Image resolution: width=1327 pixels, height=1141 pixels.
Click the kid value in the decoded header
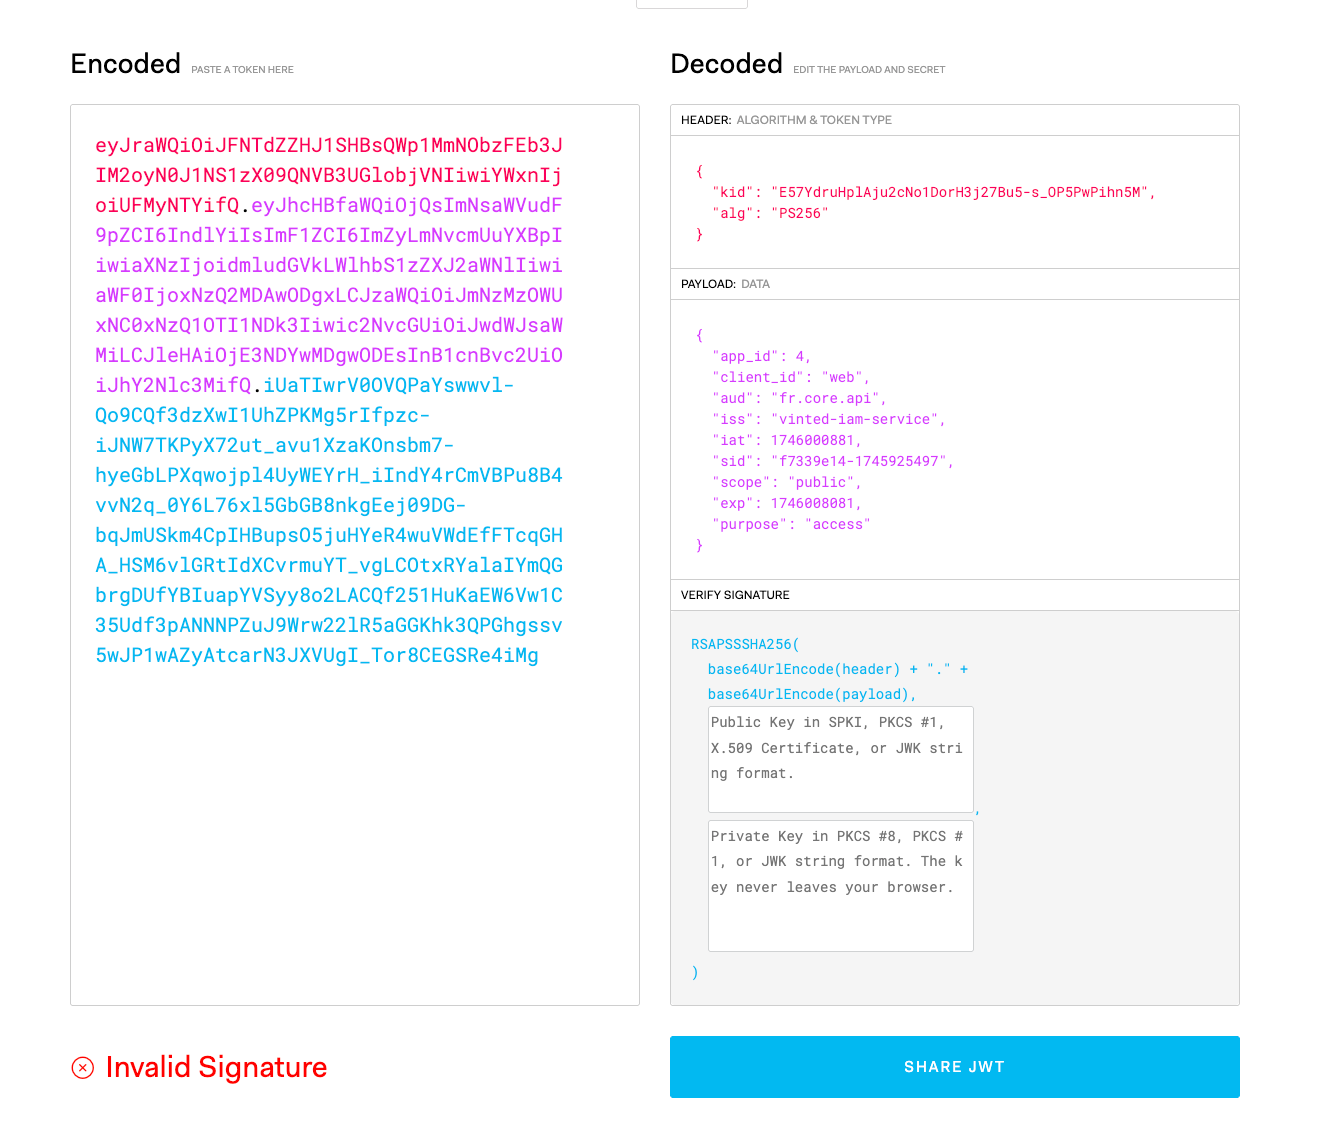click(x=961, y=191)
